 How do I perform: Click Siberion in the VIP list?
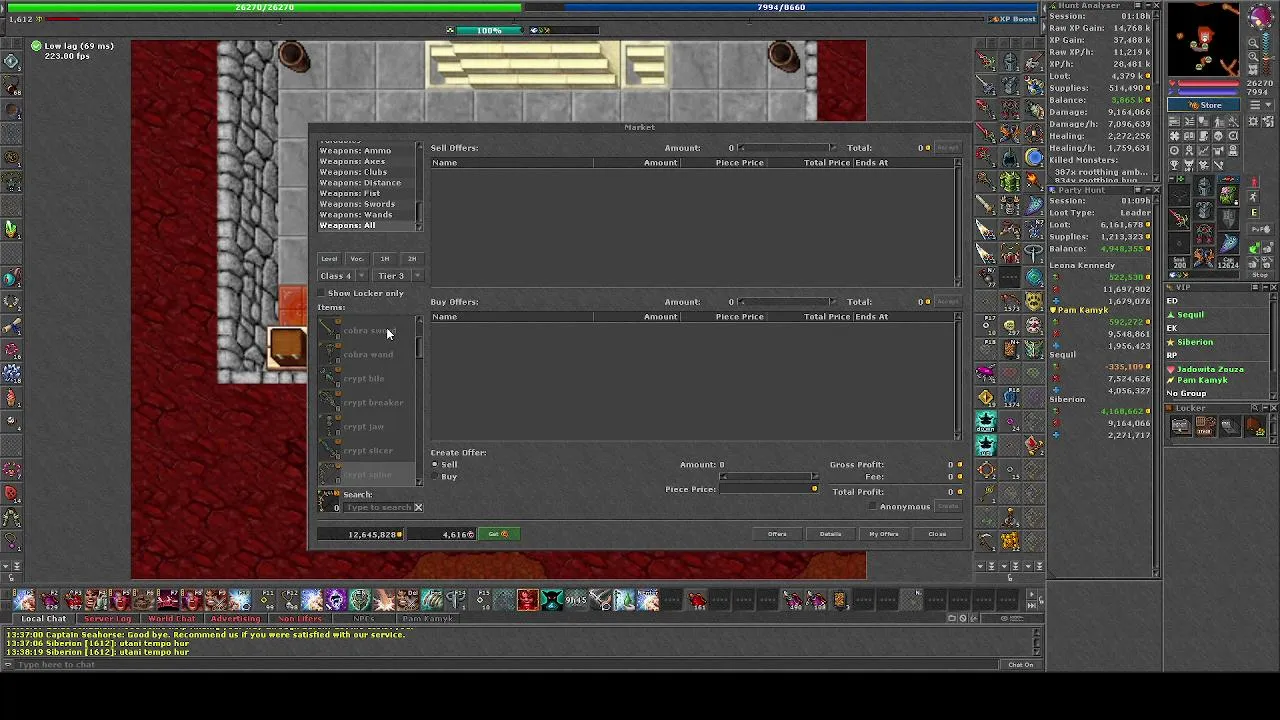(x=1195, y=343)
